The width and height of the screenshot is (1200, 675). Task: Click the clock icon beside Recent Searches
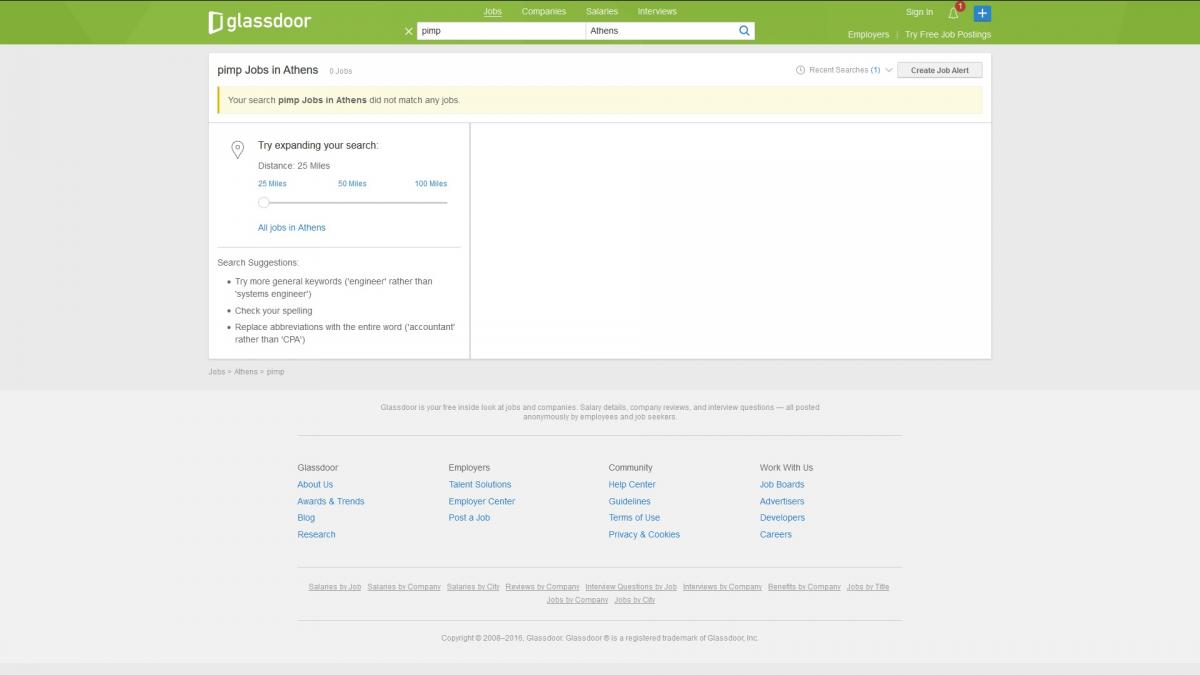click(x=800, y=70)
